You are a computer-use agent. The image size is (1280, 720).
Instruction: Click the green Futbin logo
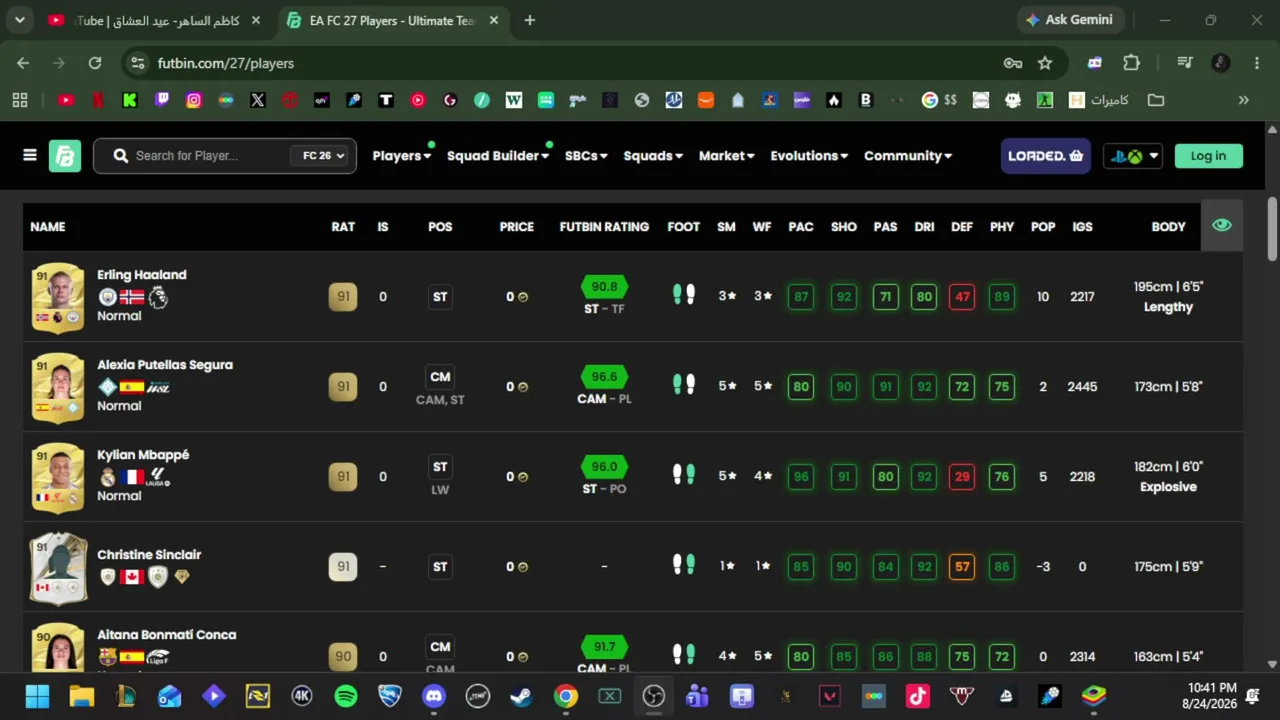(65, 156)
